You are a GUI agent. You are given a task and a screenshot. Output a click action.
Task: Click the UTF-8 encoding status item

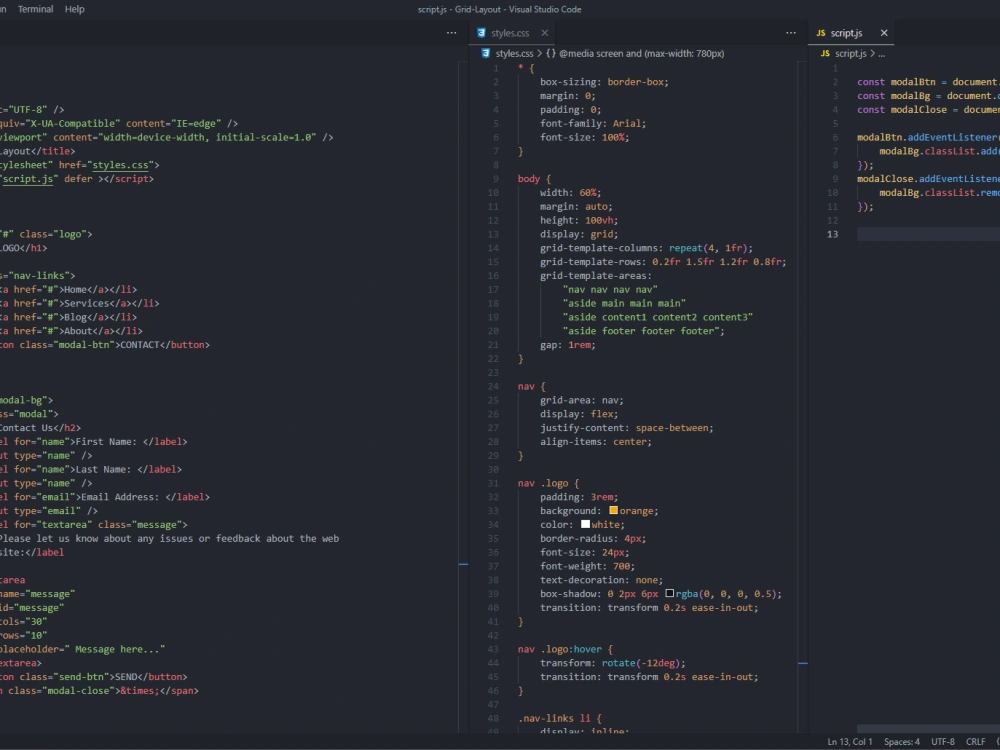tap(943, 742)
